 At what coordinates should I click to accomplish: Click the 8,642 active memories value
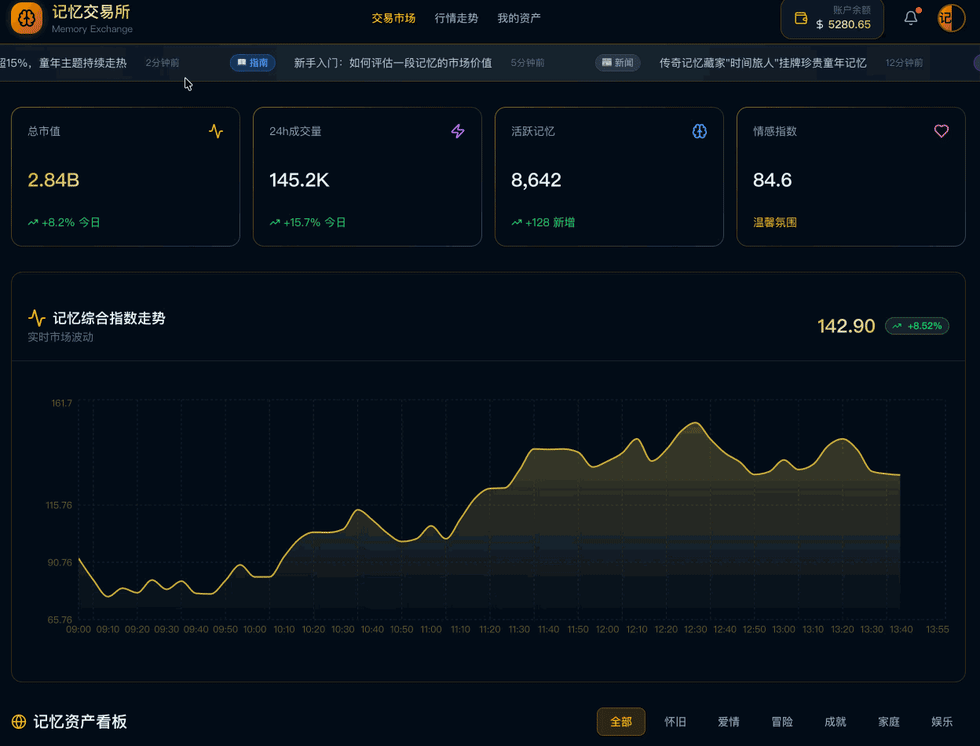point(536,180)
